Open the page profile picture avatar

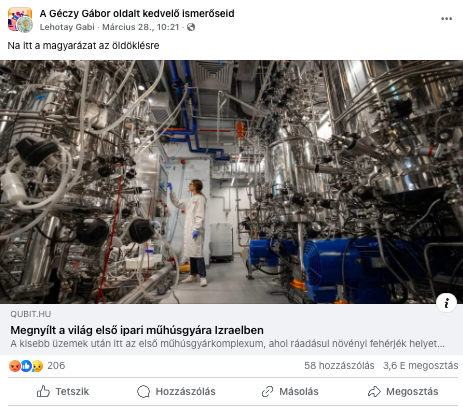pyautogui.click(x=20, y=19)
